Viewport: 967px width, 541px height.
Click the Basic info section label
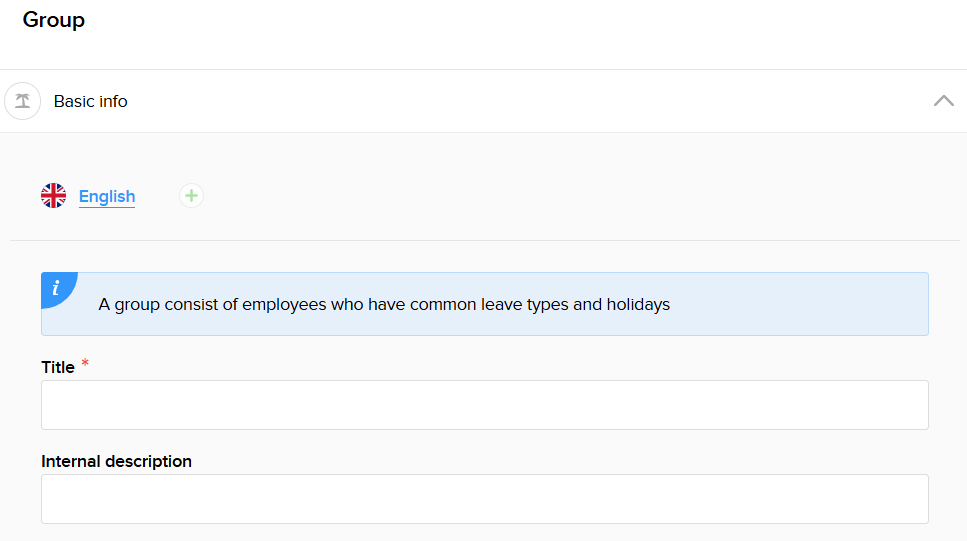click(90, 101)
